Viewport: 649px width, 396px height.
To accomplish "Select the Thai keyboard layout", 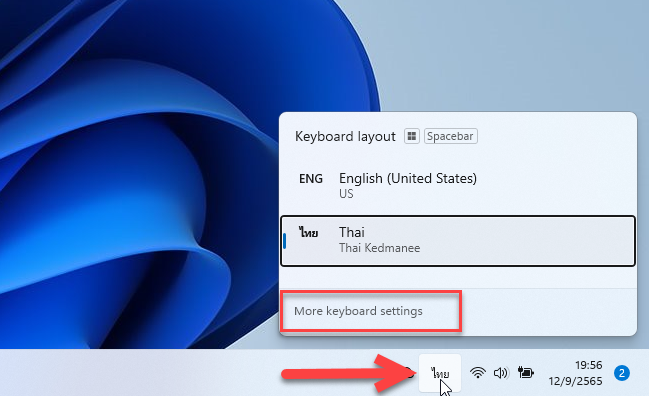I will point(458,240).
